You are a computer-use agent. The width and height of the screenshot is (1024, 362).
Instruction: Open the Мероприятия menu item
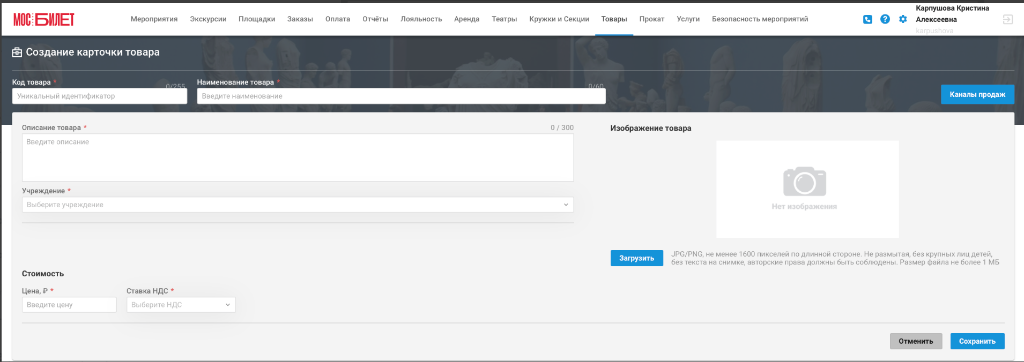[154, 20]
